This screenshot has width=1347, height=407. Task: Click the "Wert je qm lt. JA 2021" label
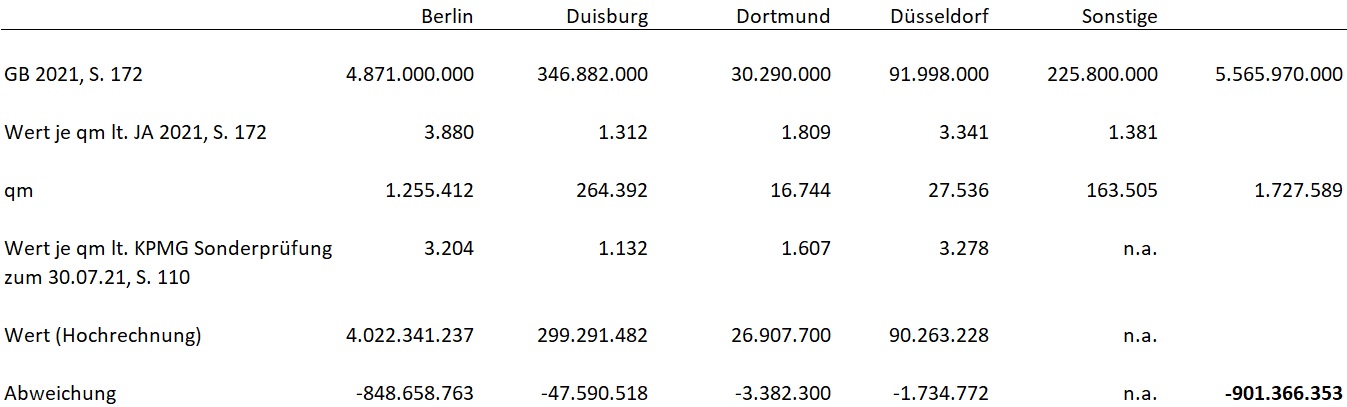coord(135,132)
